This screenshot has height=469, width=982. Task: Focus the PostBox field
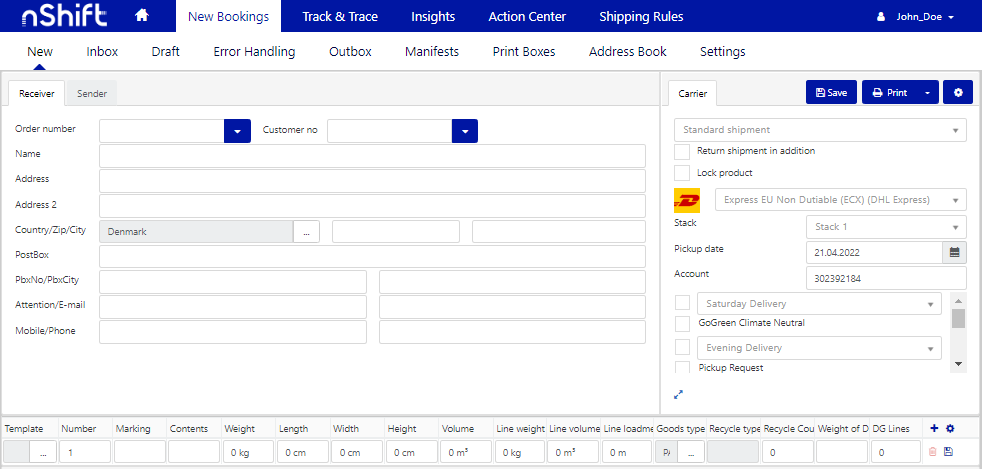point(372,256)
